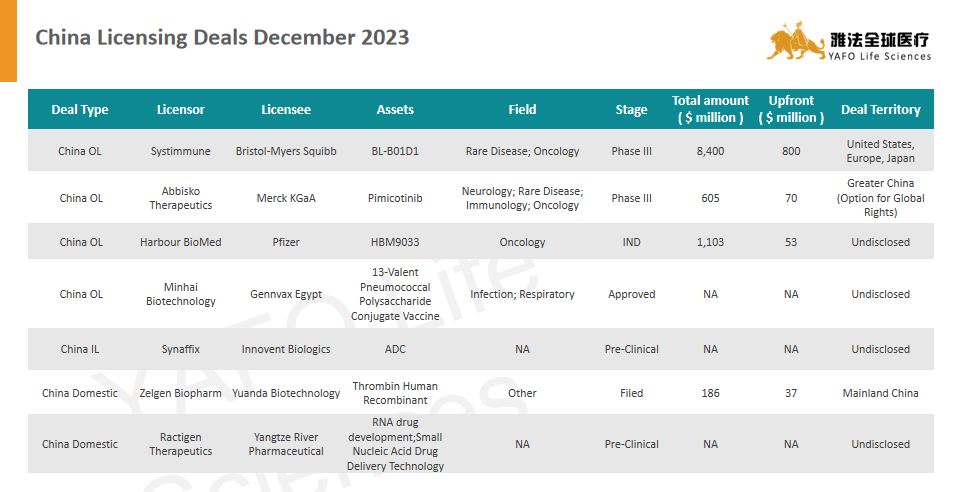
Task: Click the Deal Territory column header
Action: point(880,110)
